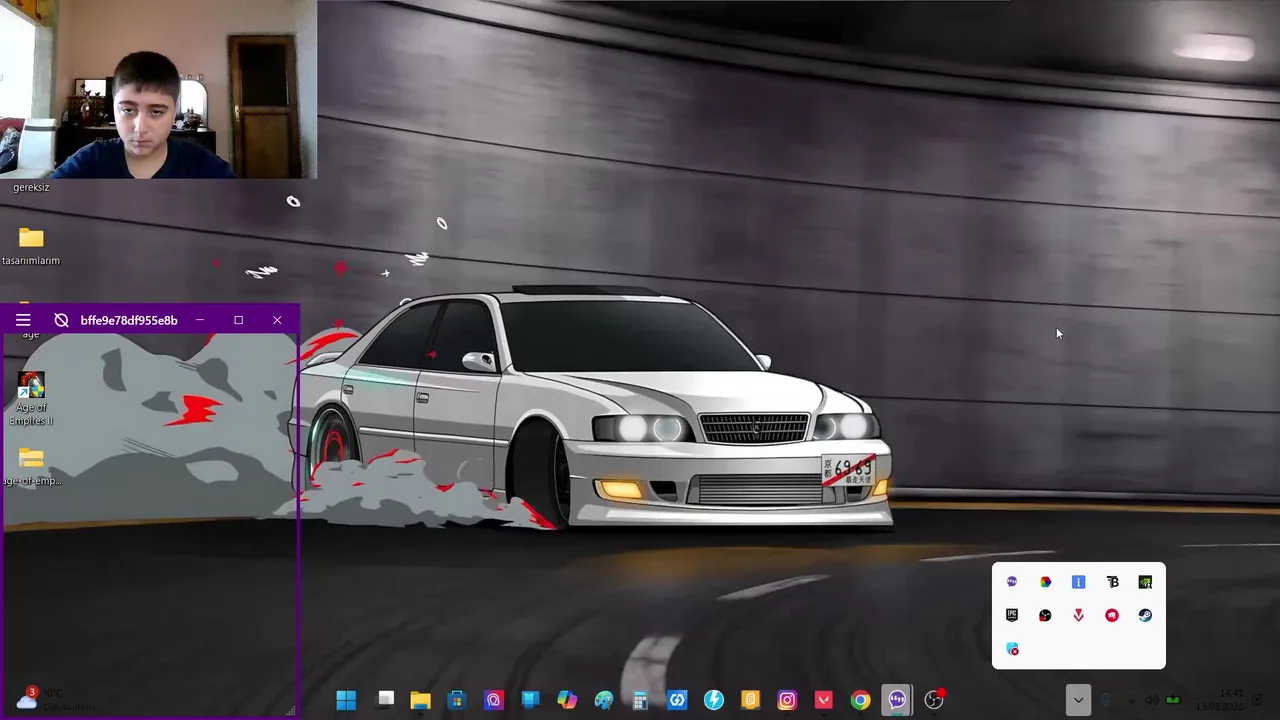Image resolution: width=1280 pixels, height=720 pixels.
Task: Select the gereksiz desktop label
Action: tap(31, 187)
